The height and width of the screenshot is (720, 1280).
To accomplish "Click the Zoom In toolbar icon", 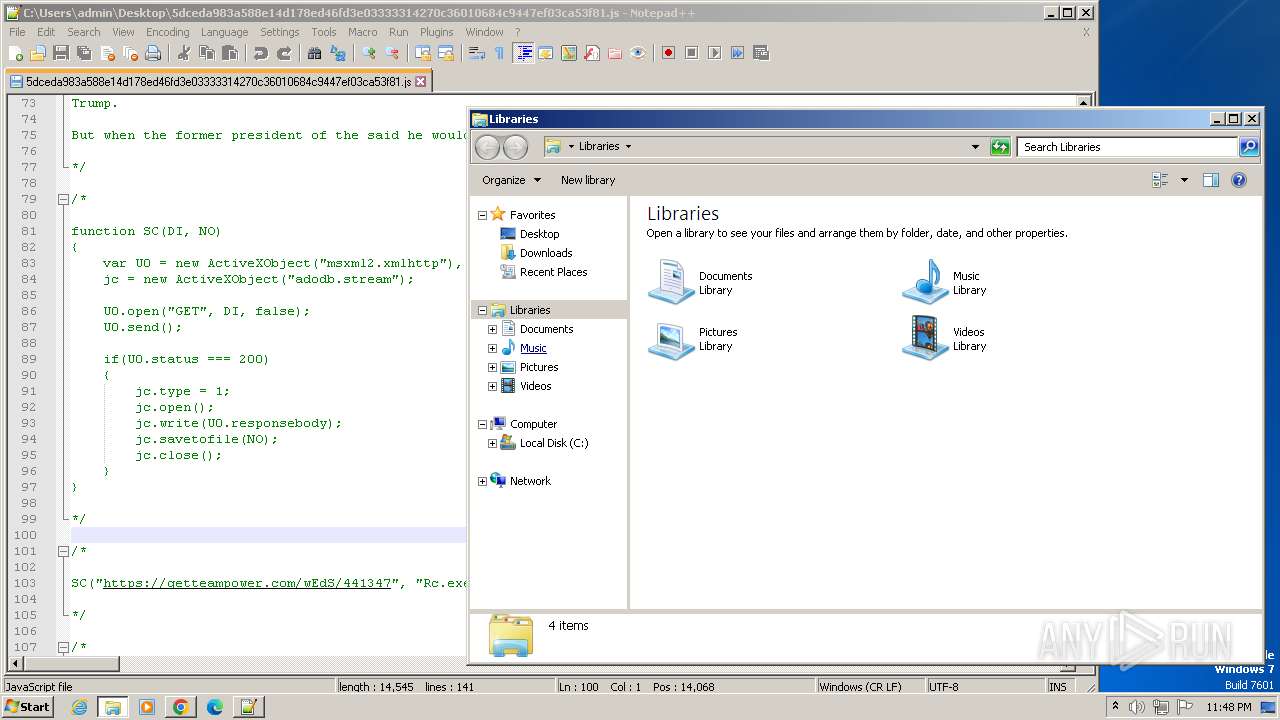I will [x=369, y=53].
